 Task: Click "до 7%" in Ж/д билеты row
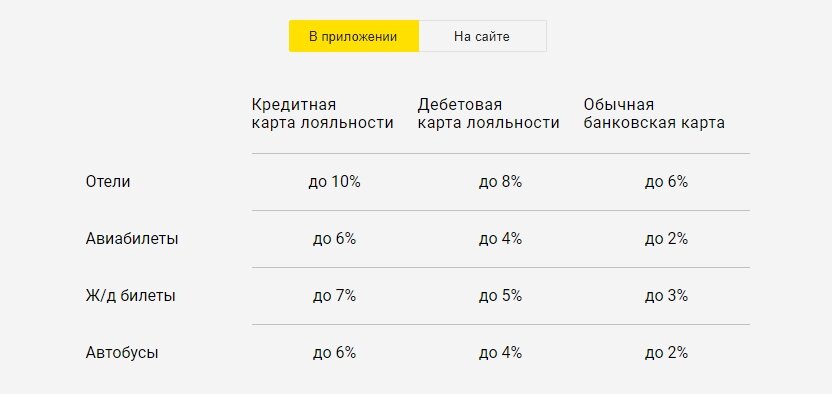pyautogui.click(x=334, y=295)
